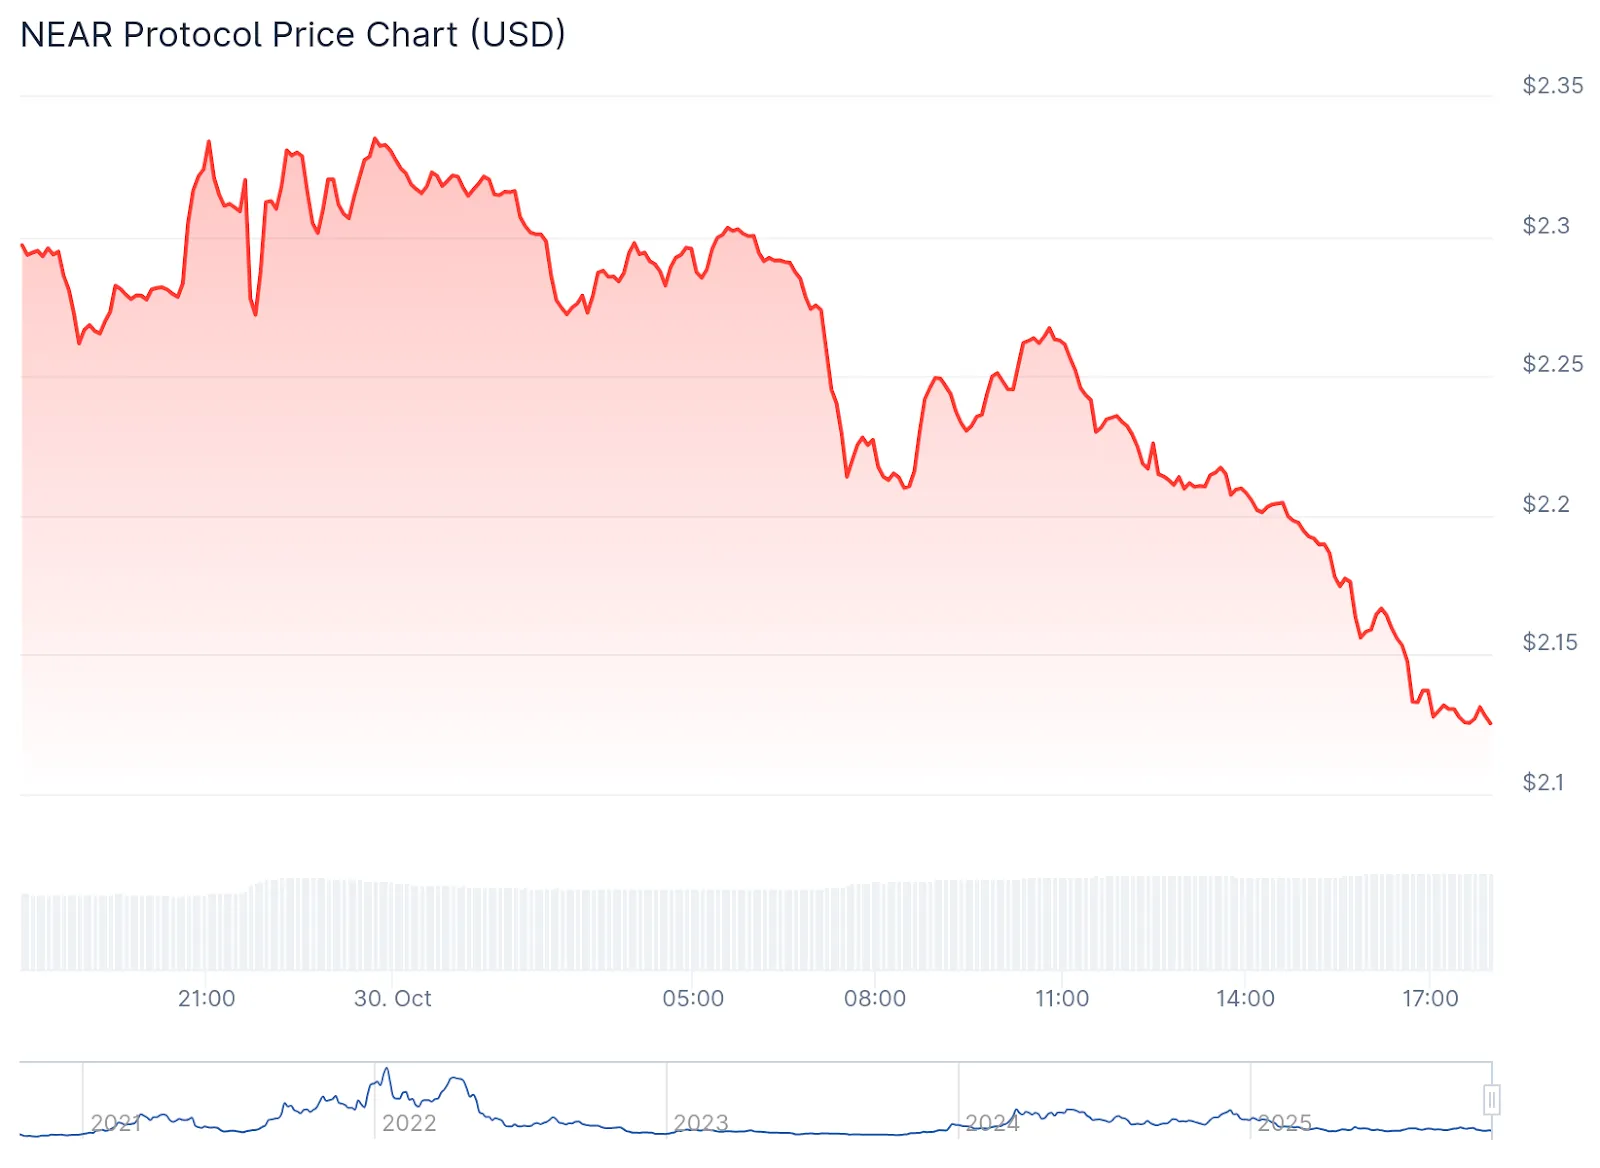Click the $2.3 y-axis label
The height and width of the screenshot is (1168, 1600).
(x=1546, y=226)
